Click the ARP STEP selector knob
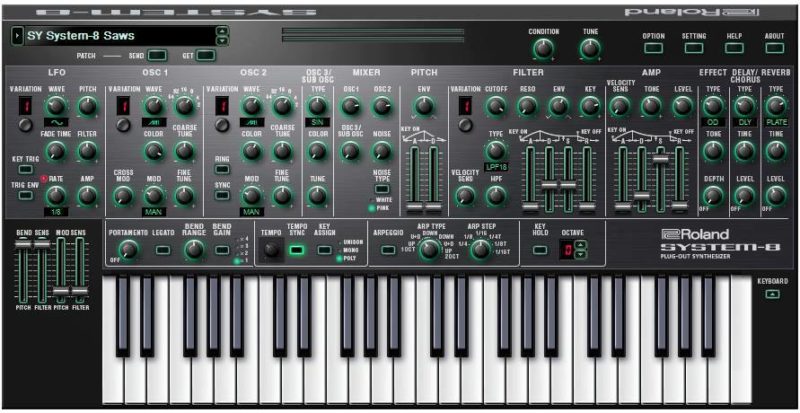 [x=480, y=250]
